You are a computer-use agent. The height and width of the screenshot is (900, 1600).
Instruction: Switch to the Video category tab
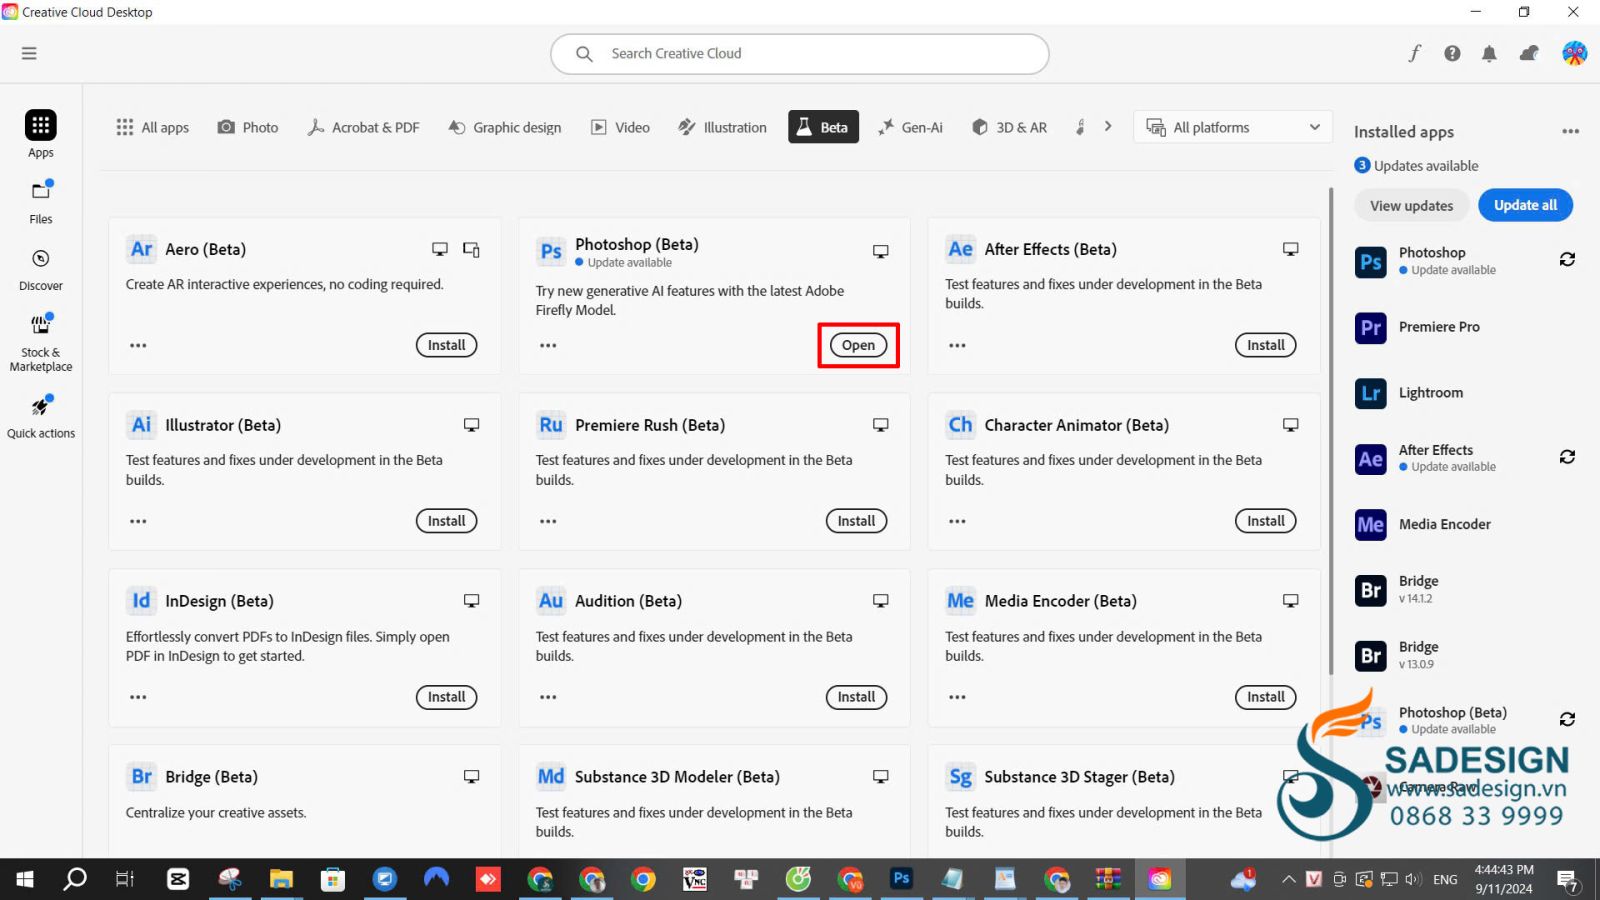pyautogui.click(x=621, y=127)
